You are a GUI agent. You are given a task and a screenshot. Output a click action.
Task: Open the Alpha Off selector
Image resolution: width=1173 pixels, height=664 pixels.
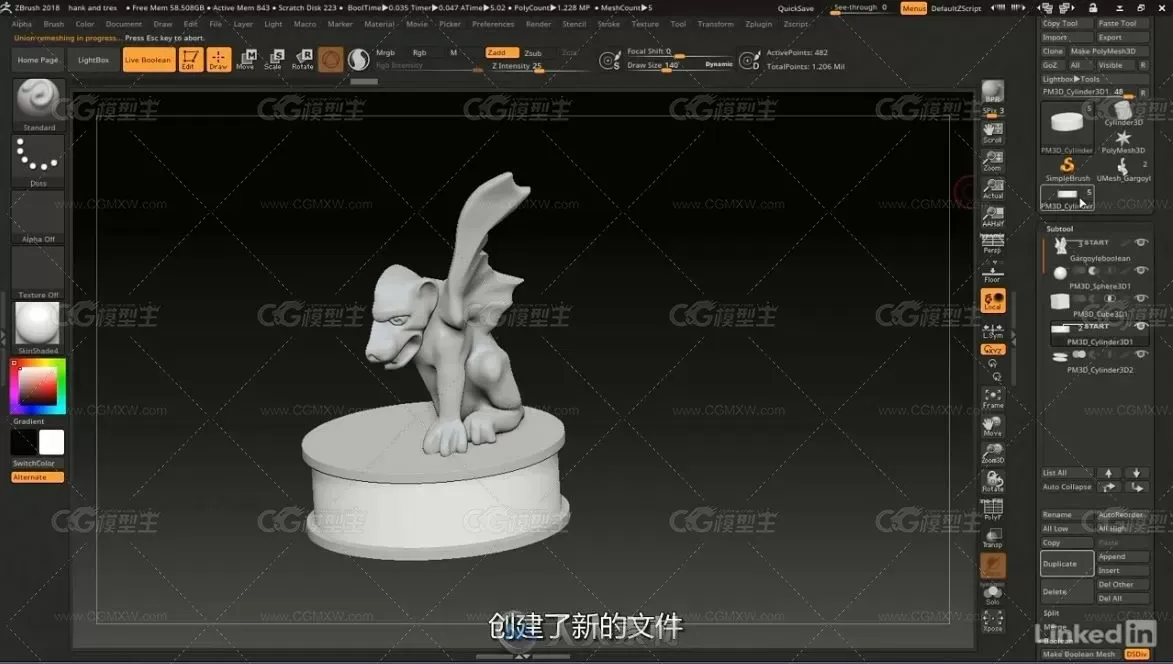[x=38, y=217]
